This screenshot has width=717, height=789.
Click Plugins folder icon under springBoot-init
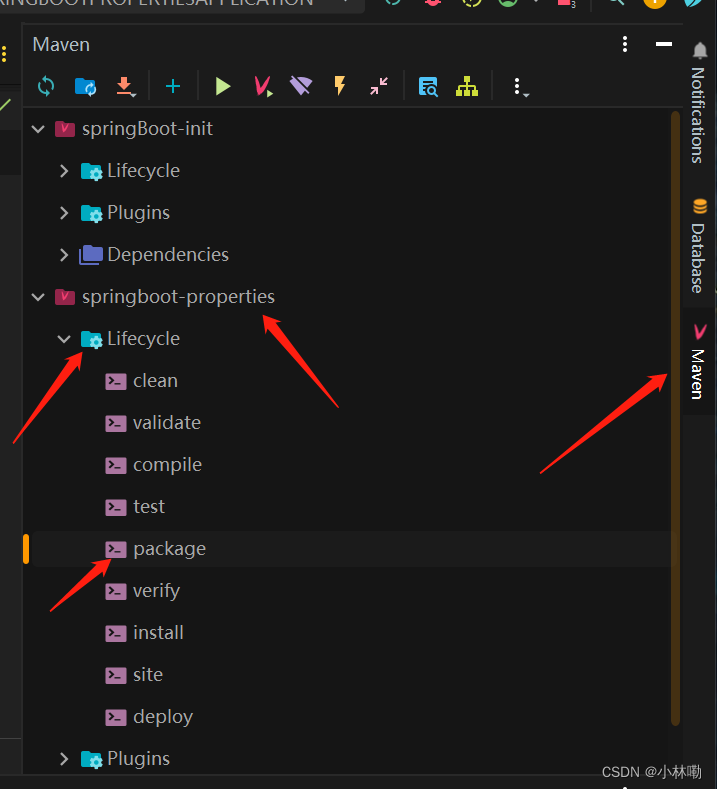click(x=92, y=213)
